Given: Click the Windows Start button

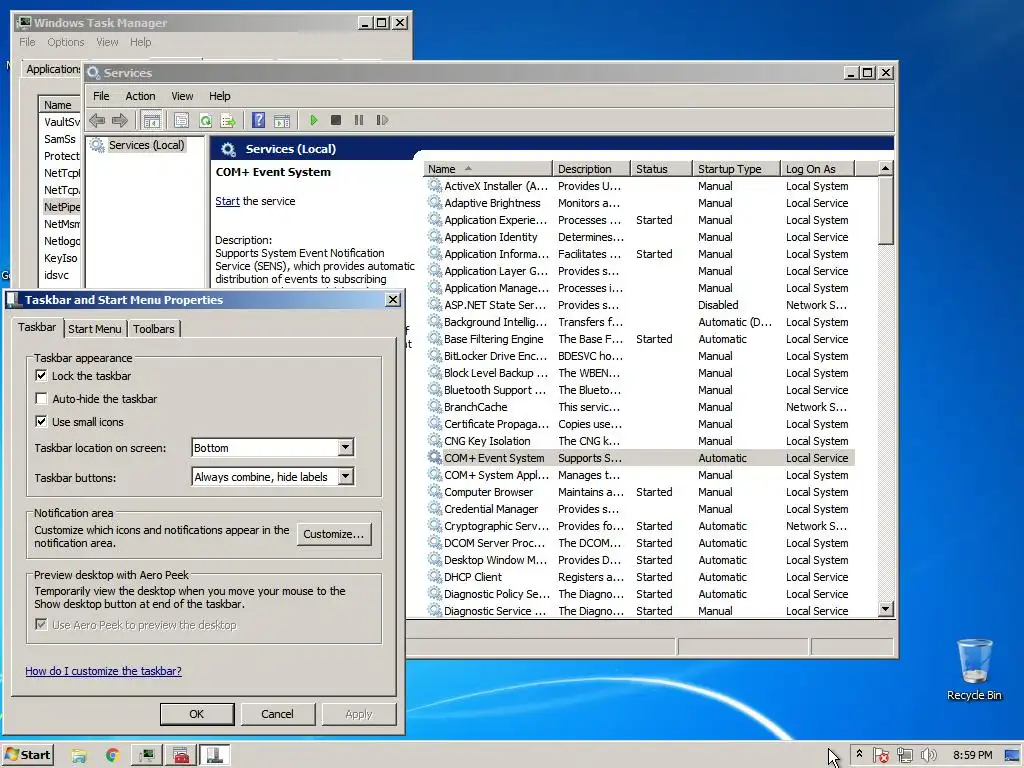Looking at the screenshot, I should click(x=27, y=756).
